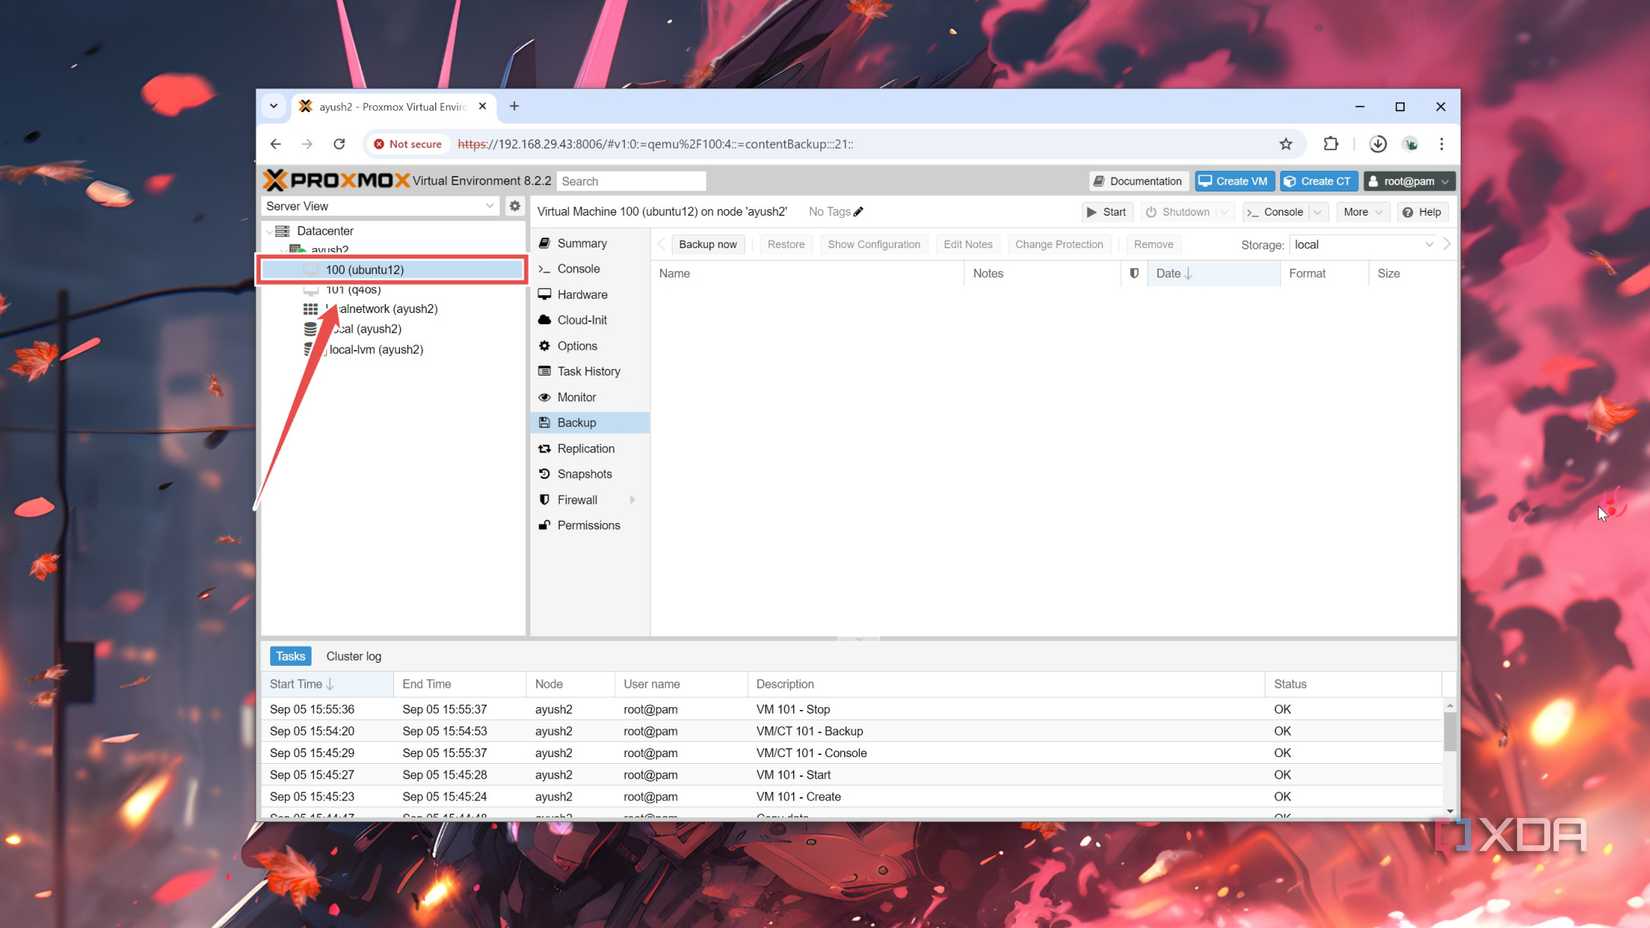Open the browser extensions icon
The width and height of the screenshot is (1650, 928).
click(x=1330, y=144)
